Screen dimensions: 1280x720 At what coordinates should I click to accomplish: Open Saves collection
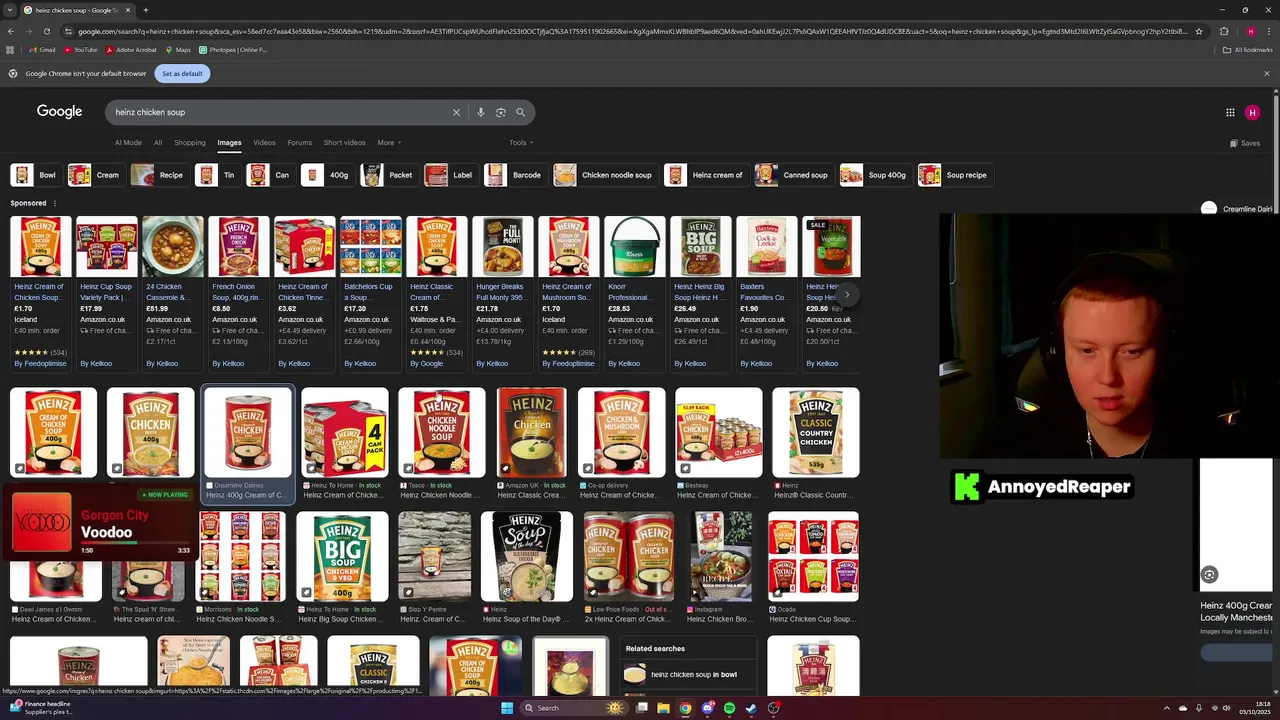pos(1245,143)
